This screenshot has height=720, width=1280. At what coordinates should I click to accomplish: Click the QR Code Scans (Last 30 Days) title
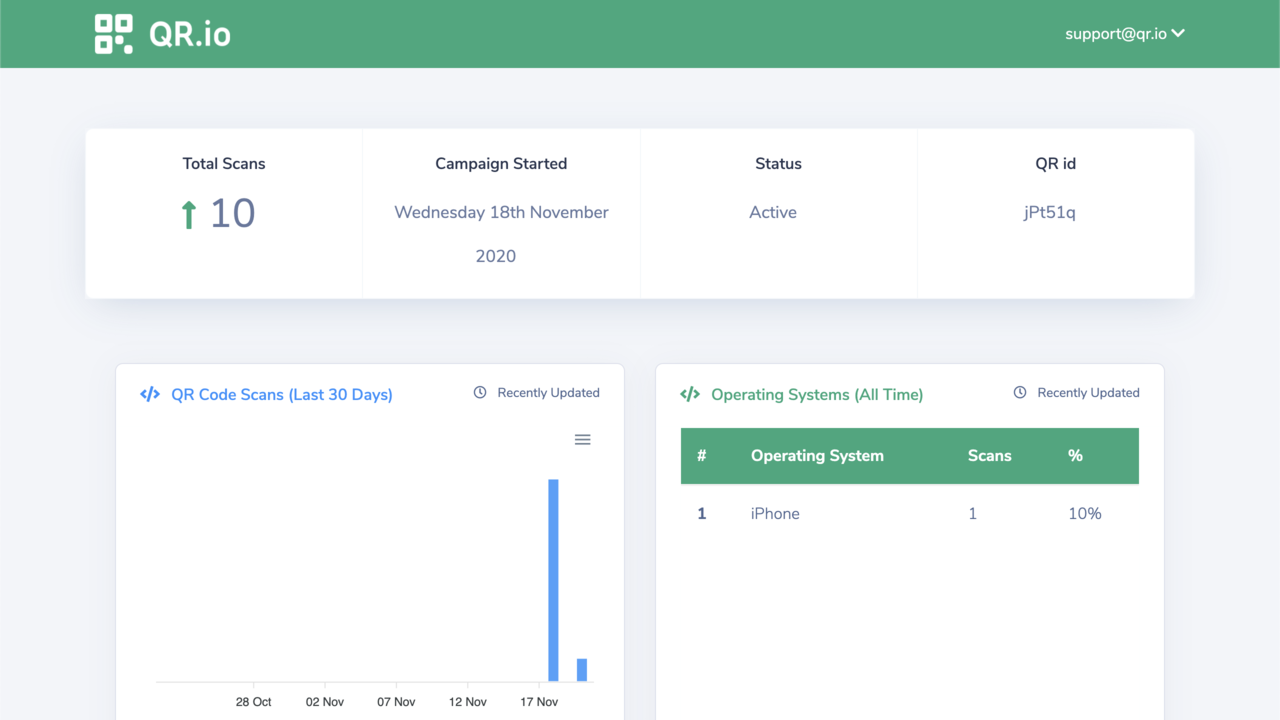pos(281,395)
